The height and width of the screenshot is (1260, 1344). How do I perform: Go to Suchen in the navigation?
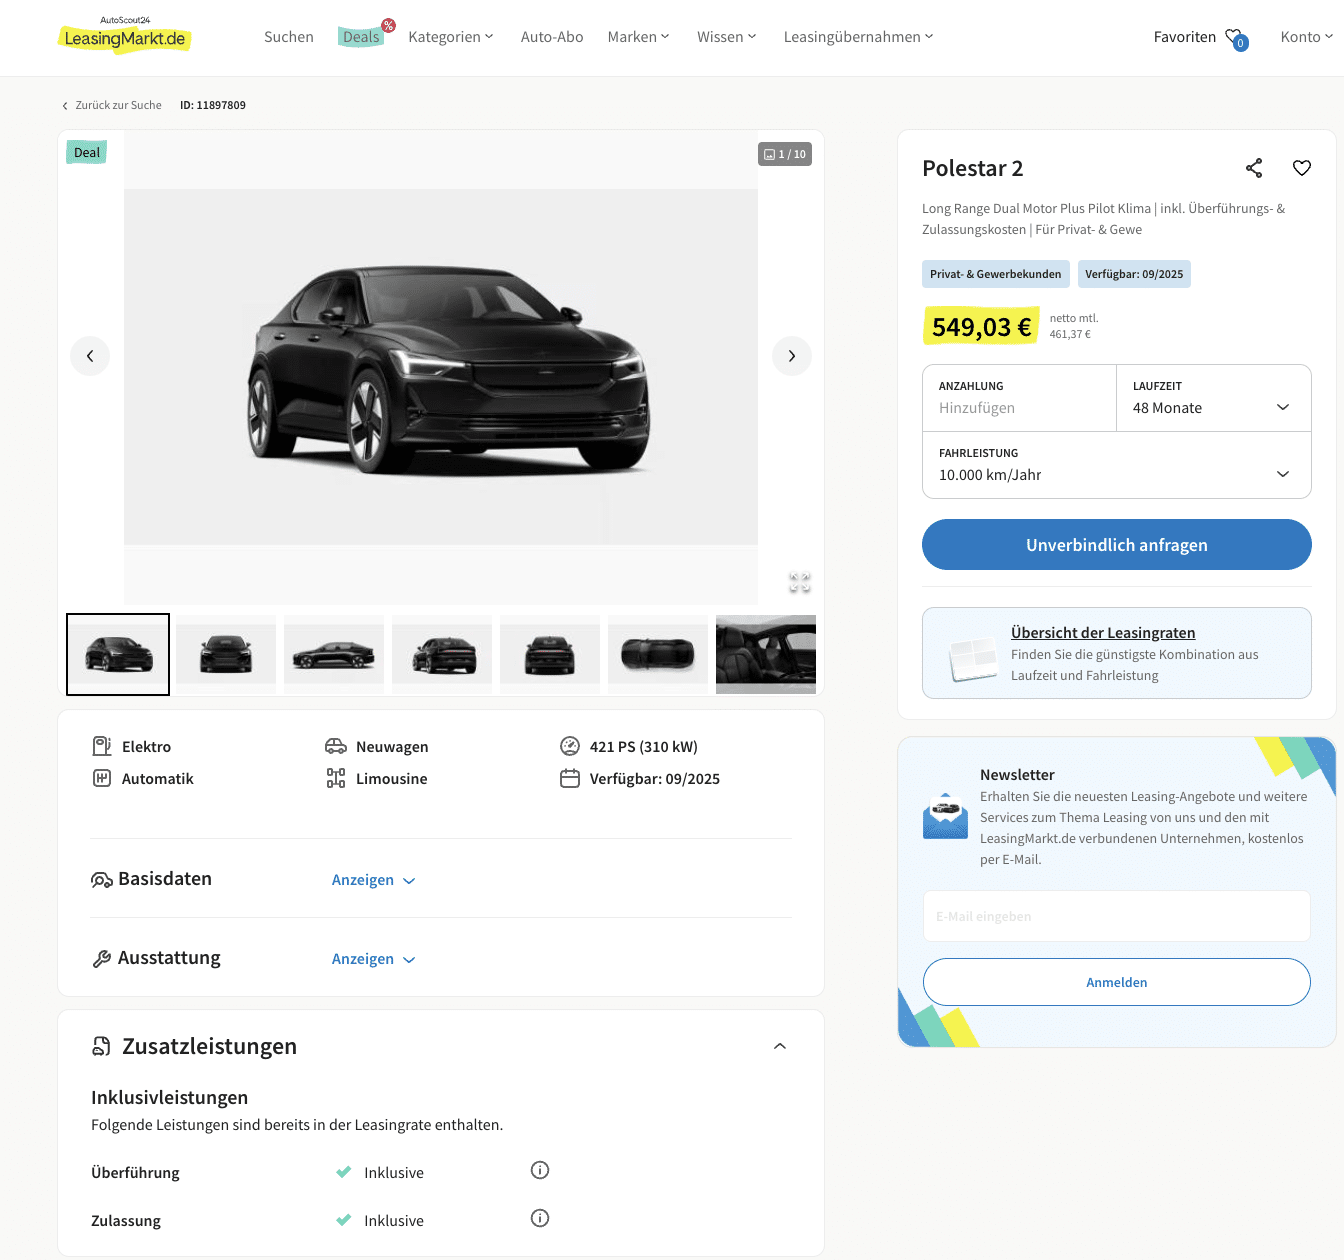[x=289, y=37]
